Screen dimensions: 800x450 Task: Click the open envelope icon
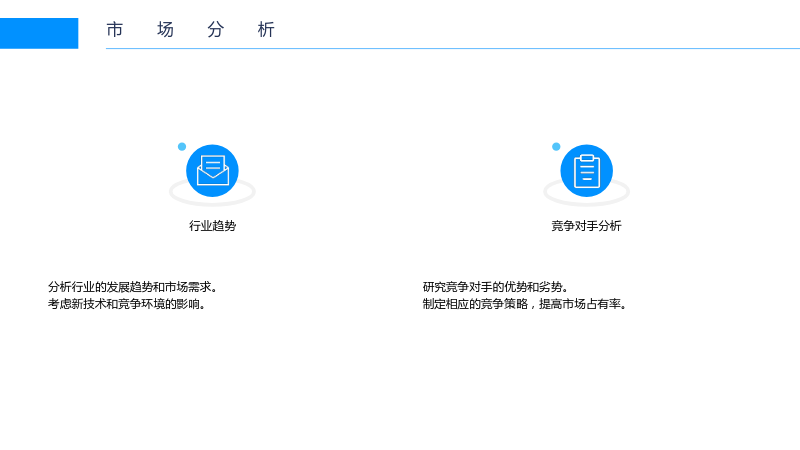pos(212,171)
